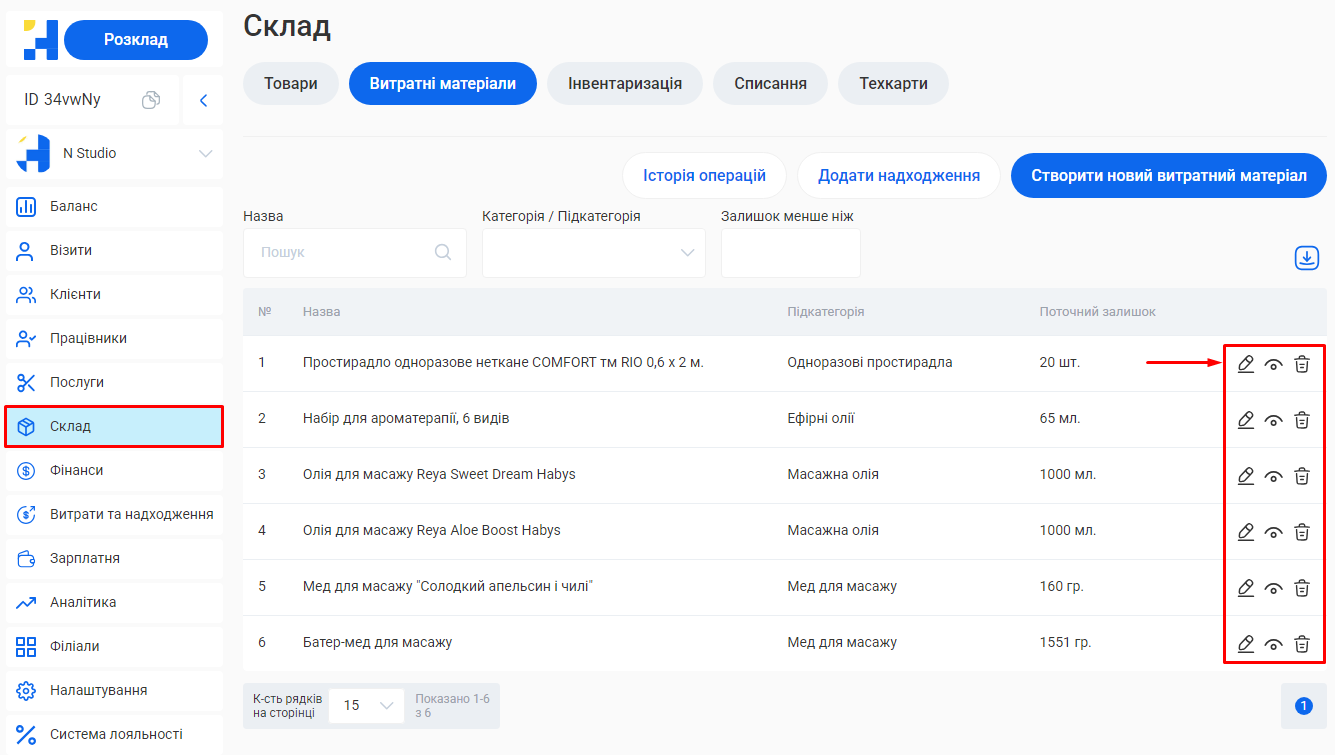Image resolution: width=1335 pixels, height=755 pixels.
Task: Click the search magnifier icon in Назва field
Action: (443, 253)
